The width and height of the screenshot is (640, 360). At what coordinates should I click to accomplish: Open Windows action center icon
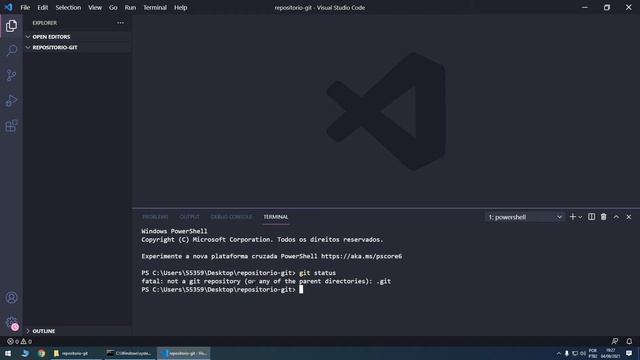(x=629, y=353)
